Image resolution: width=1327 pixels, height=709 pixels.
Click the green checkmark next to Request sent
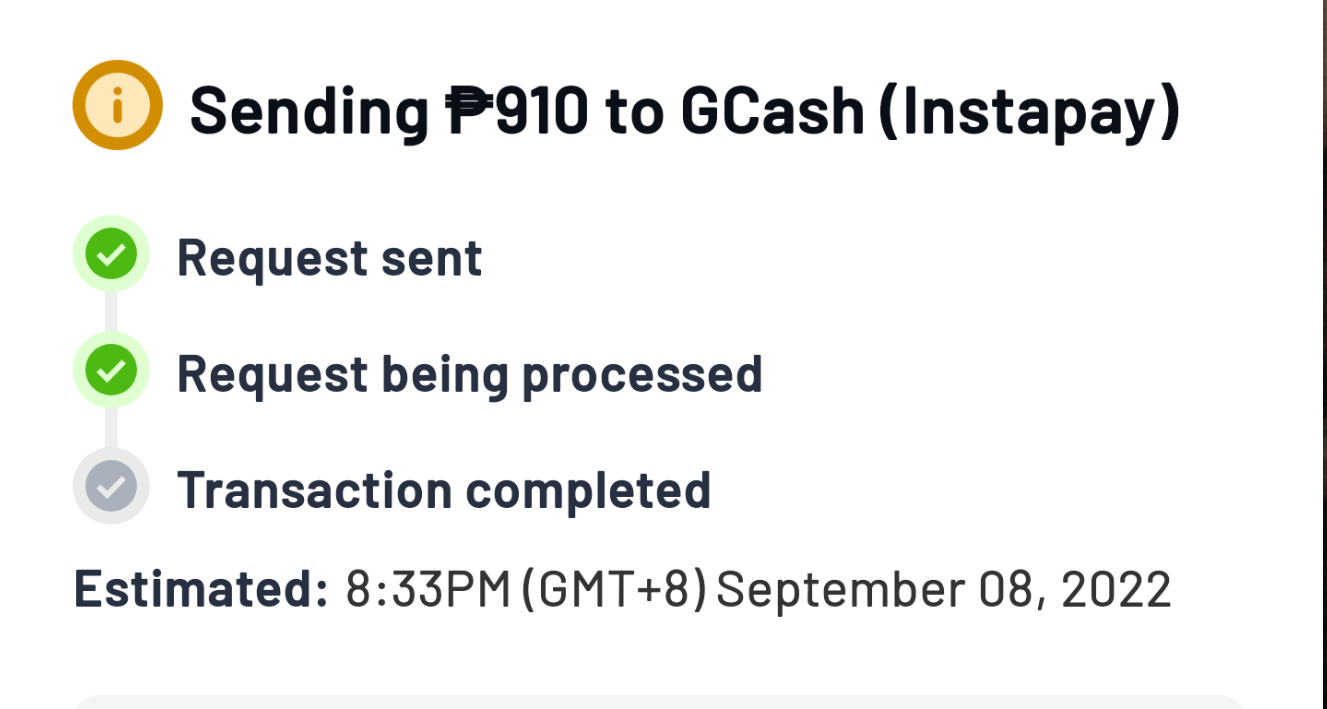coord(111,254)
